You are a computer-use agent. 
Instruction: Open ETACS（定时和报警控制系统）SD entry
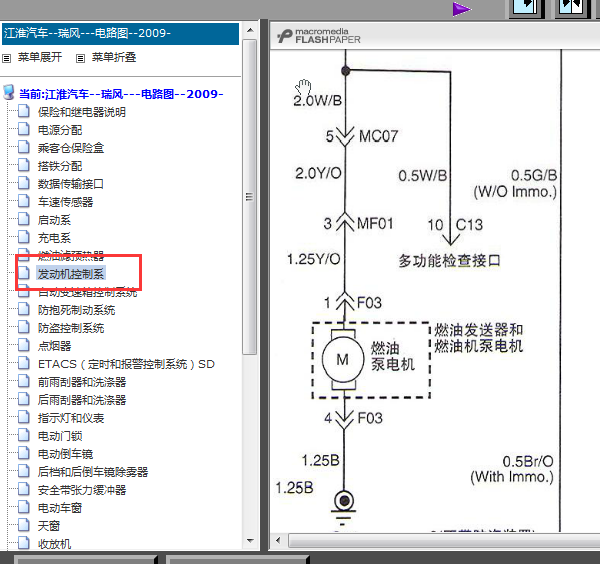coord(126,364)
